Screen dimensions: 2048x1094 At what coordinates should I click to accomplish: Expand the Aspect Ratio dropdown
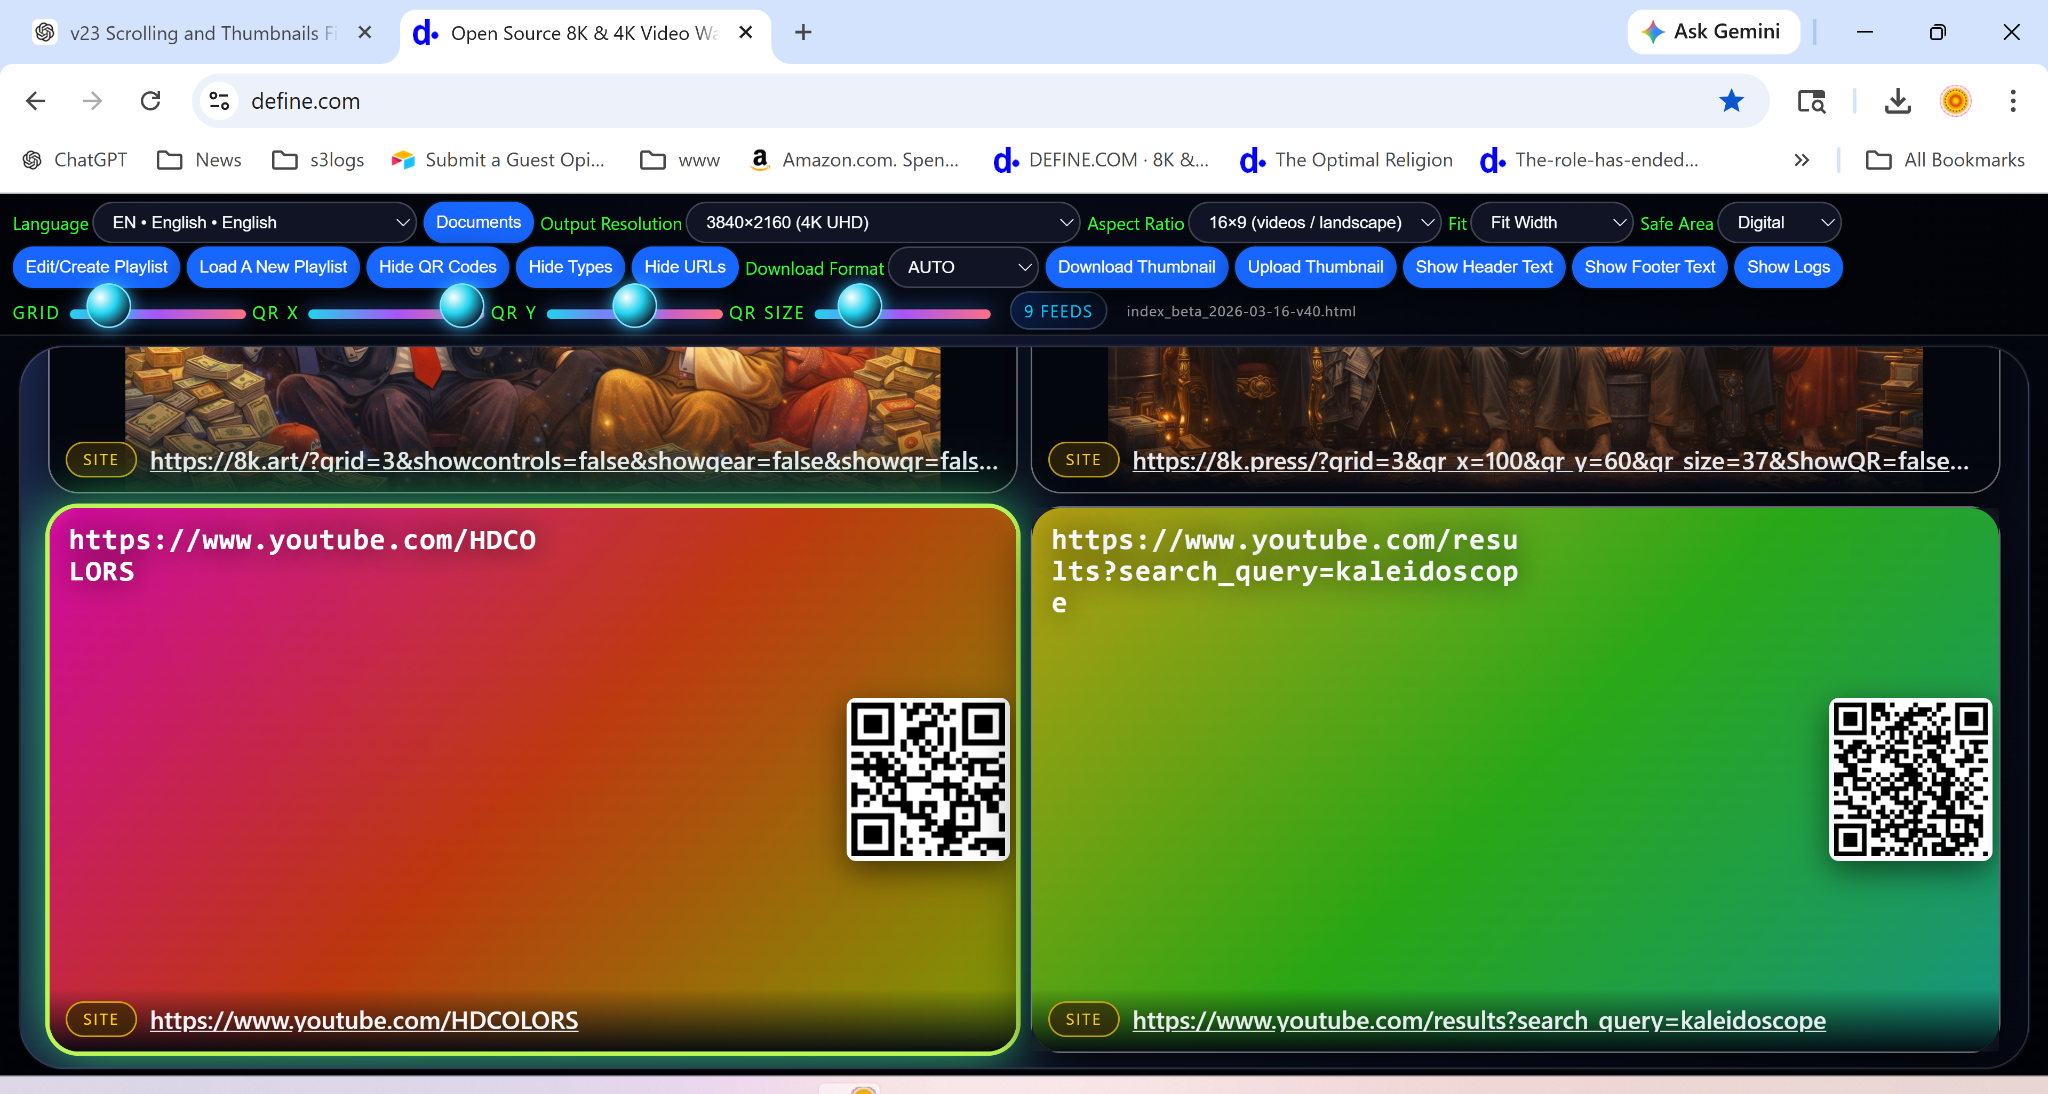coord(1315,223)
